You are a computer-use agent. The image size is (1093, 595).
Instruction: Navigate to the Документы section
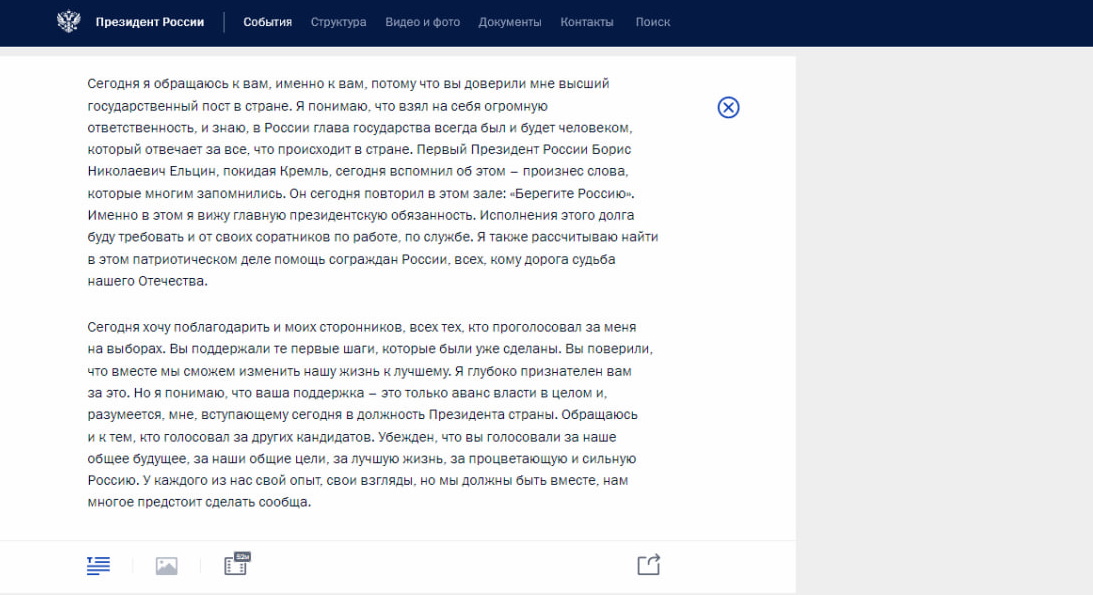[510, 22]
